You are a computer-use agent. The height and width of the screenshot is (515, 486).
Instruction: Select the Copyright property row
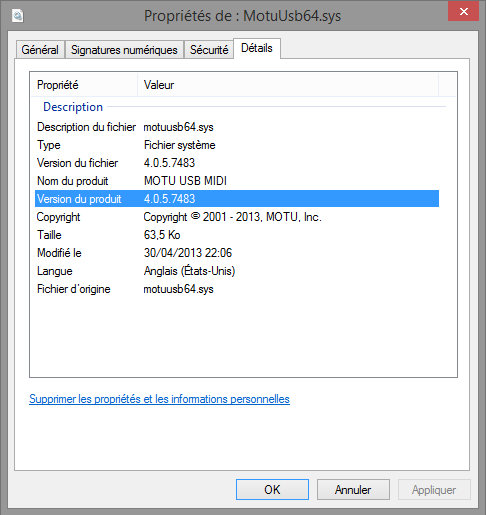[237, 217]
